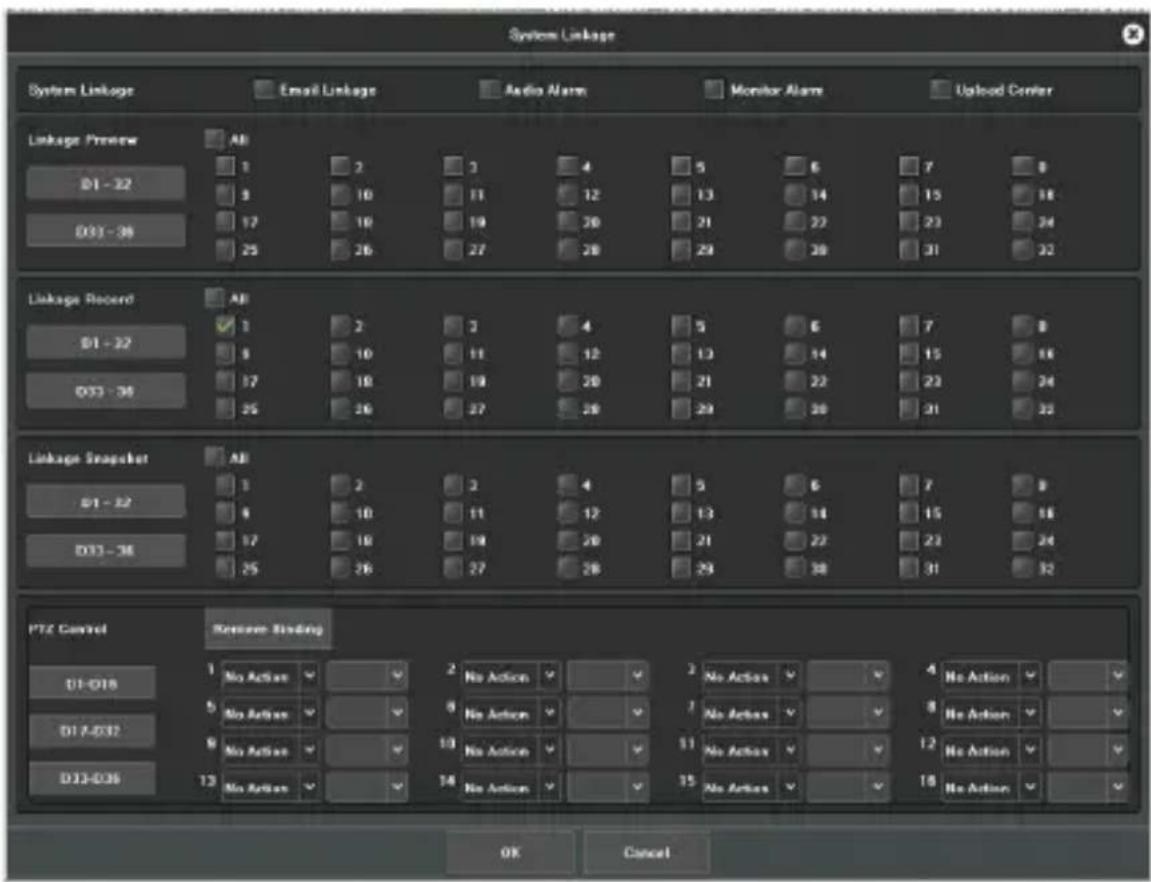Check channel 32 in Linkage Snapshot
Image resolution: width=1151 pixels, height=882 pixels.
[1023, 568]
